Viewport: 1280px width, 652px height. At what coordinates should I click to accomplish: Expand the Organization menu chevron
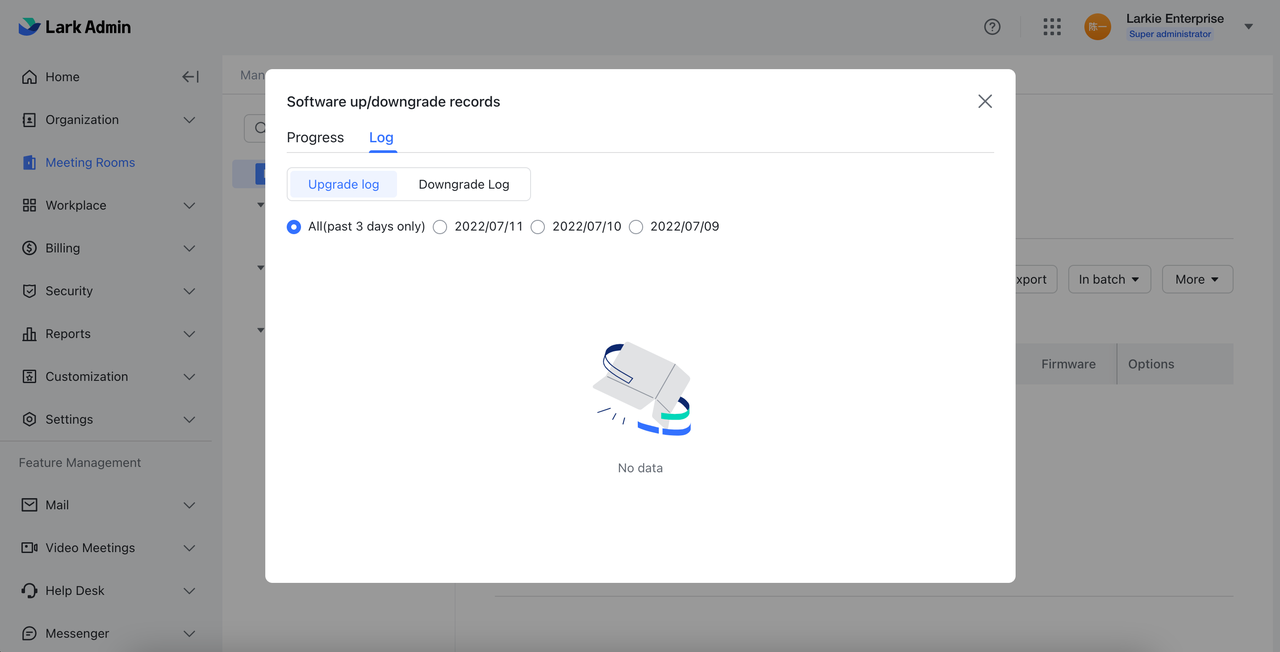189,120
